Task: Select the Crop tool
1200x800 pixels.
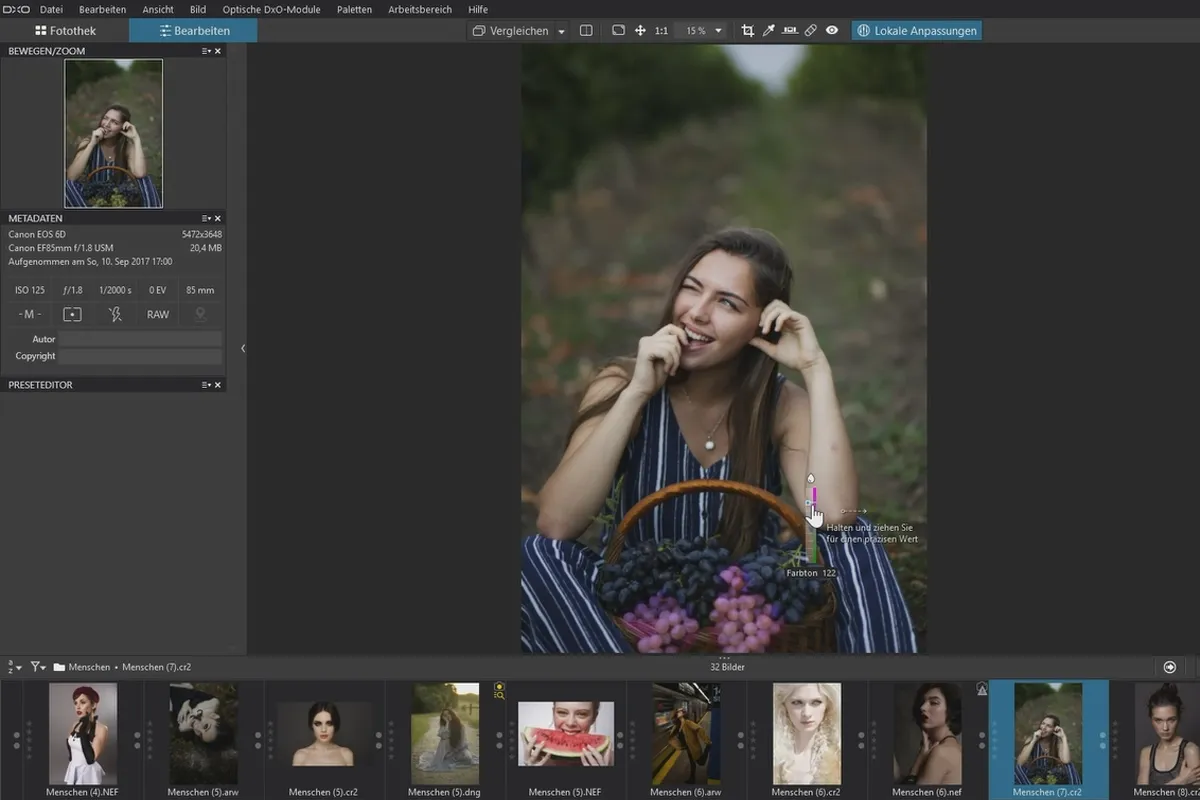Action: (x=747, y=31)
